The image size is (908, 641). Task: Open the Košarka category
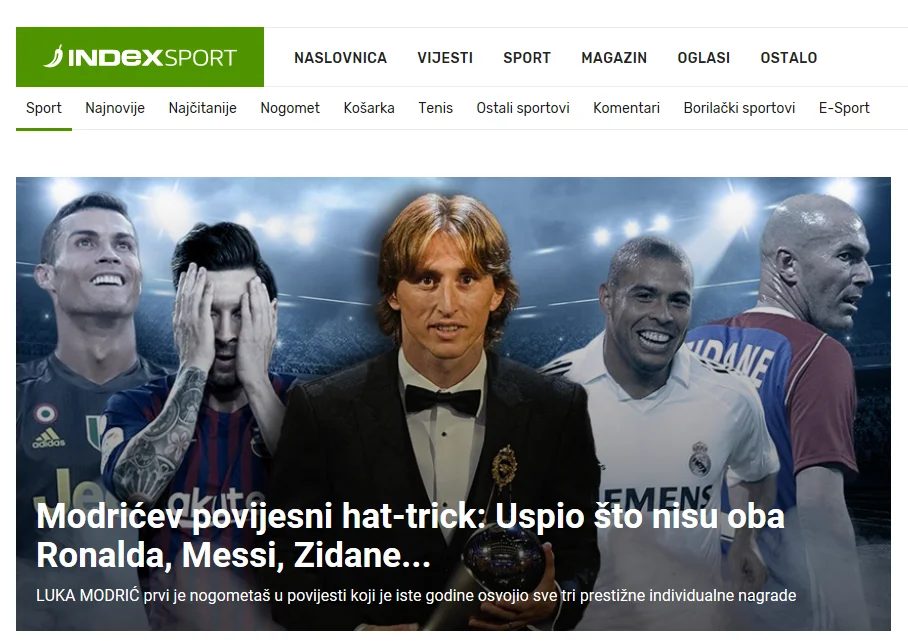pyautogui.click(x=369, y=108)
